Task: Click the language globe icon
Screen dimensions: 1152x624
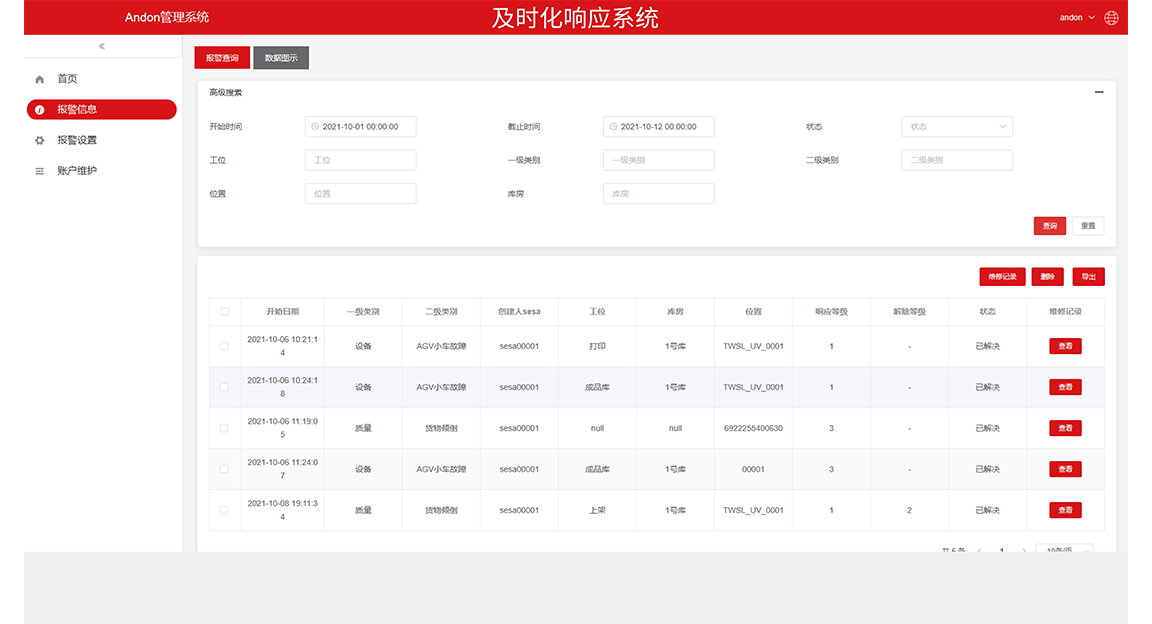Action: 1111,17
